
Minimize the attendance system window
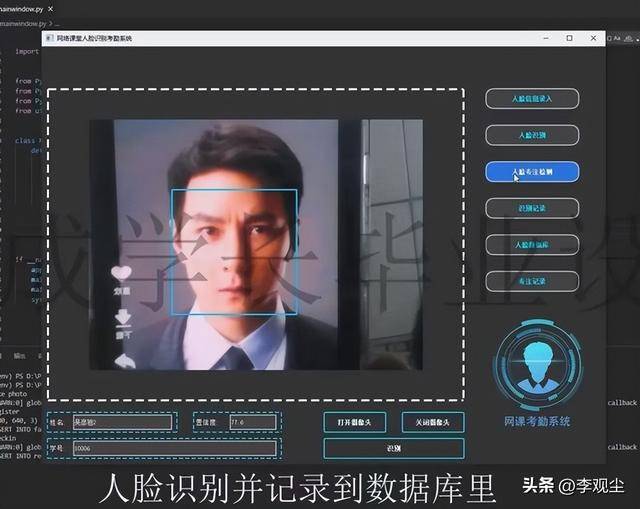[x=541, y=38]
